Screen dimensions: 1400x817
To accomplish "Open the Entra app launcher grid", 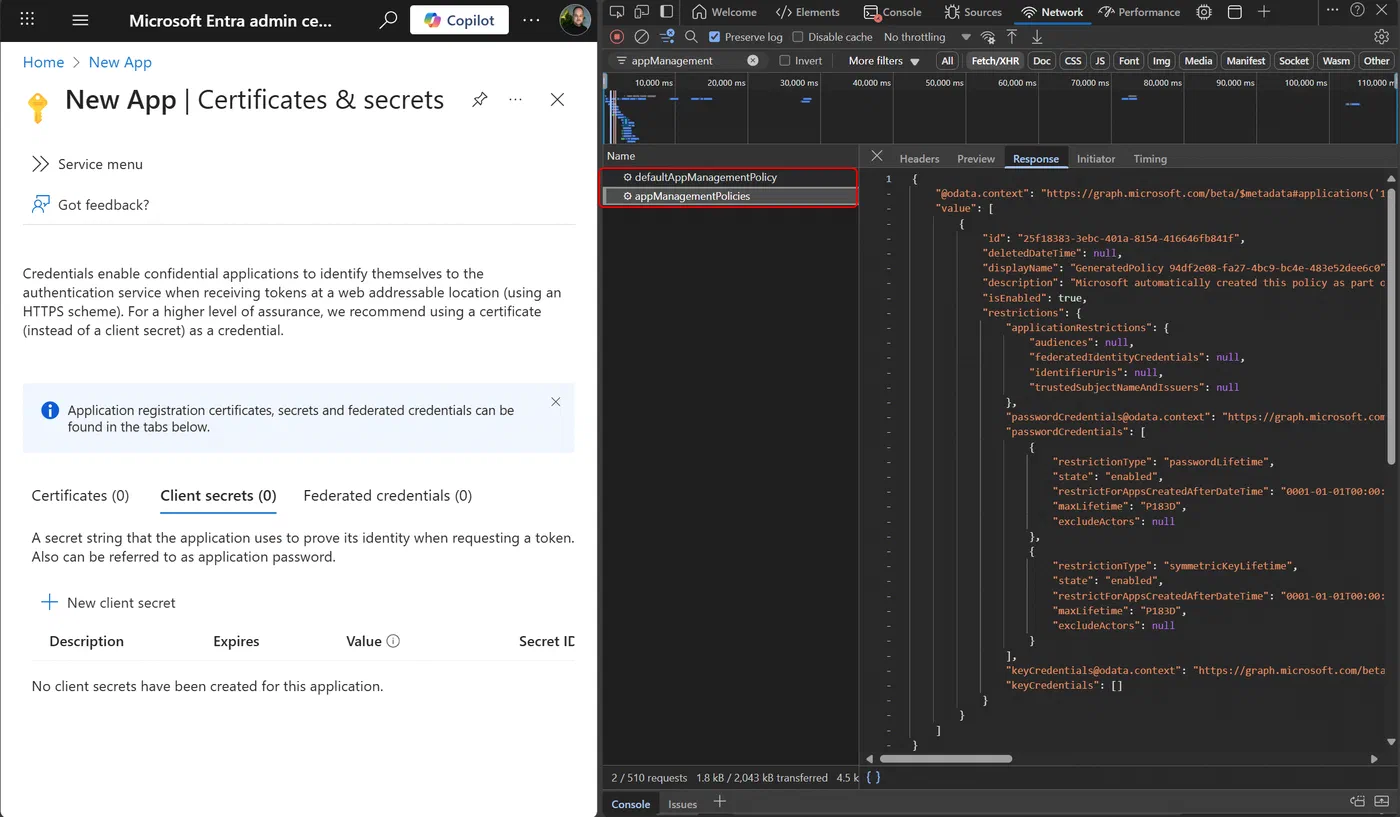I will 27,20.
